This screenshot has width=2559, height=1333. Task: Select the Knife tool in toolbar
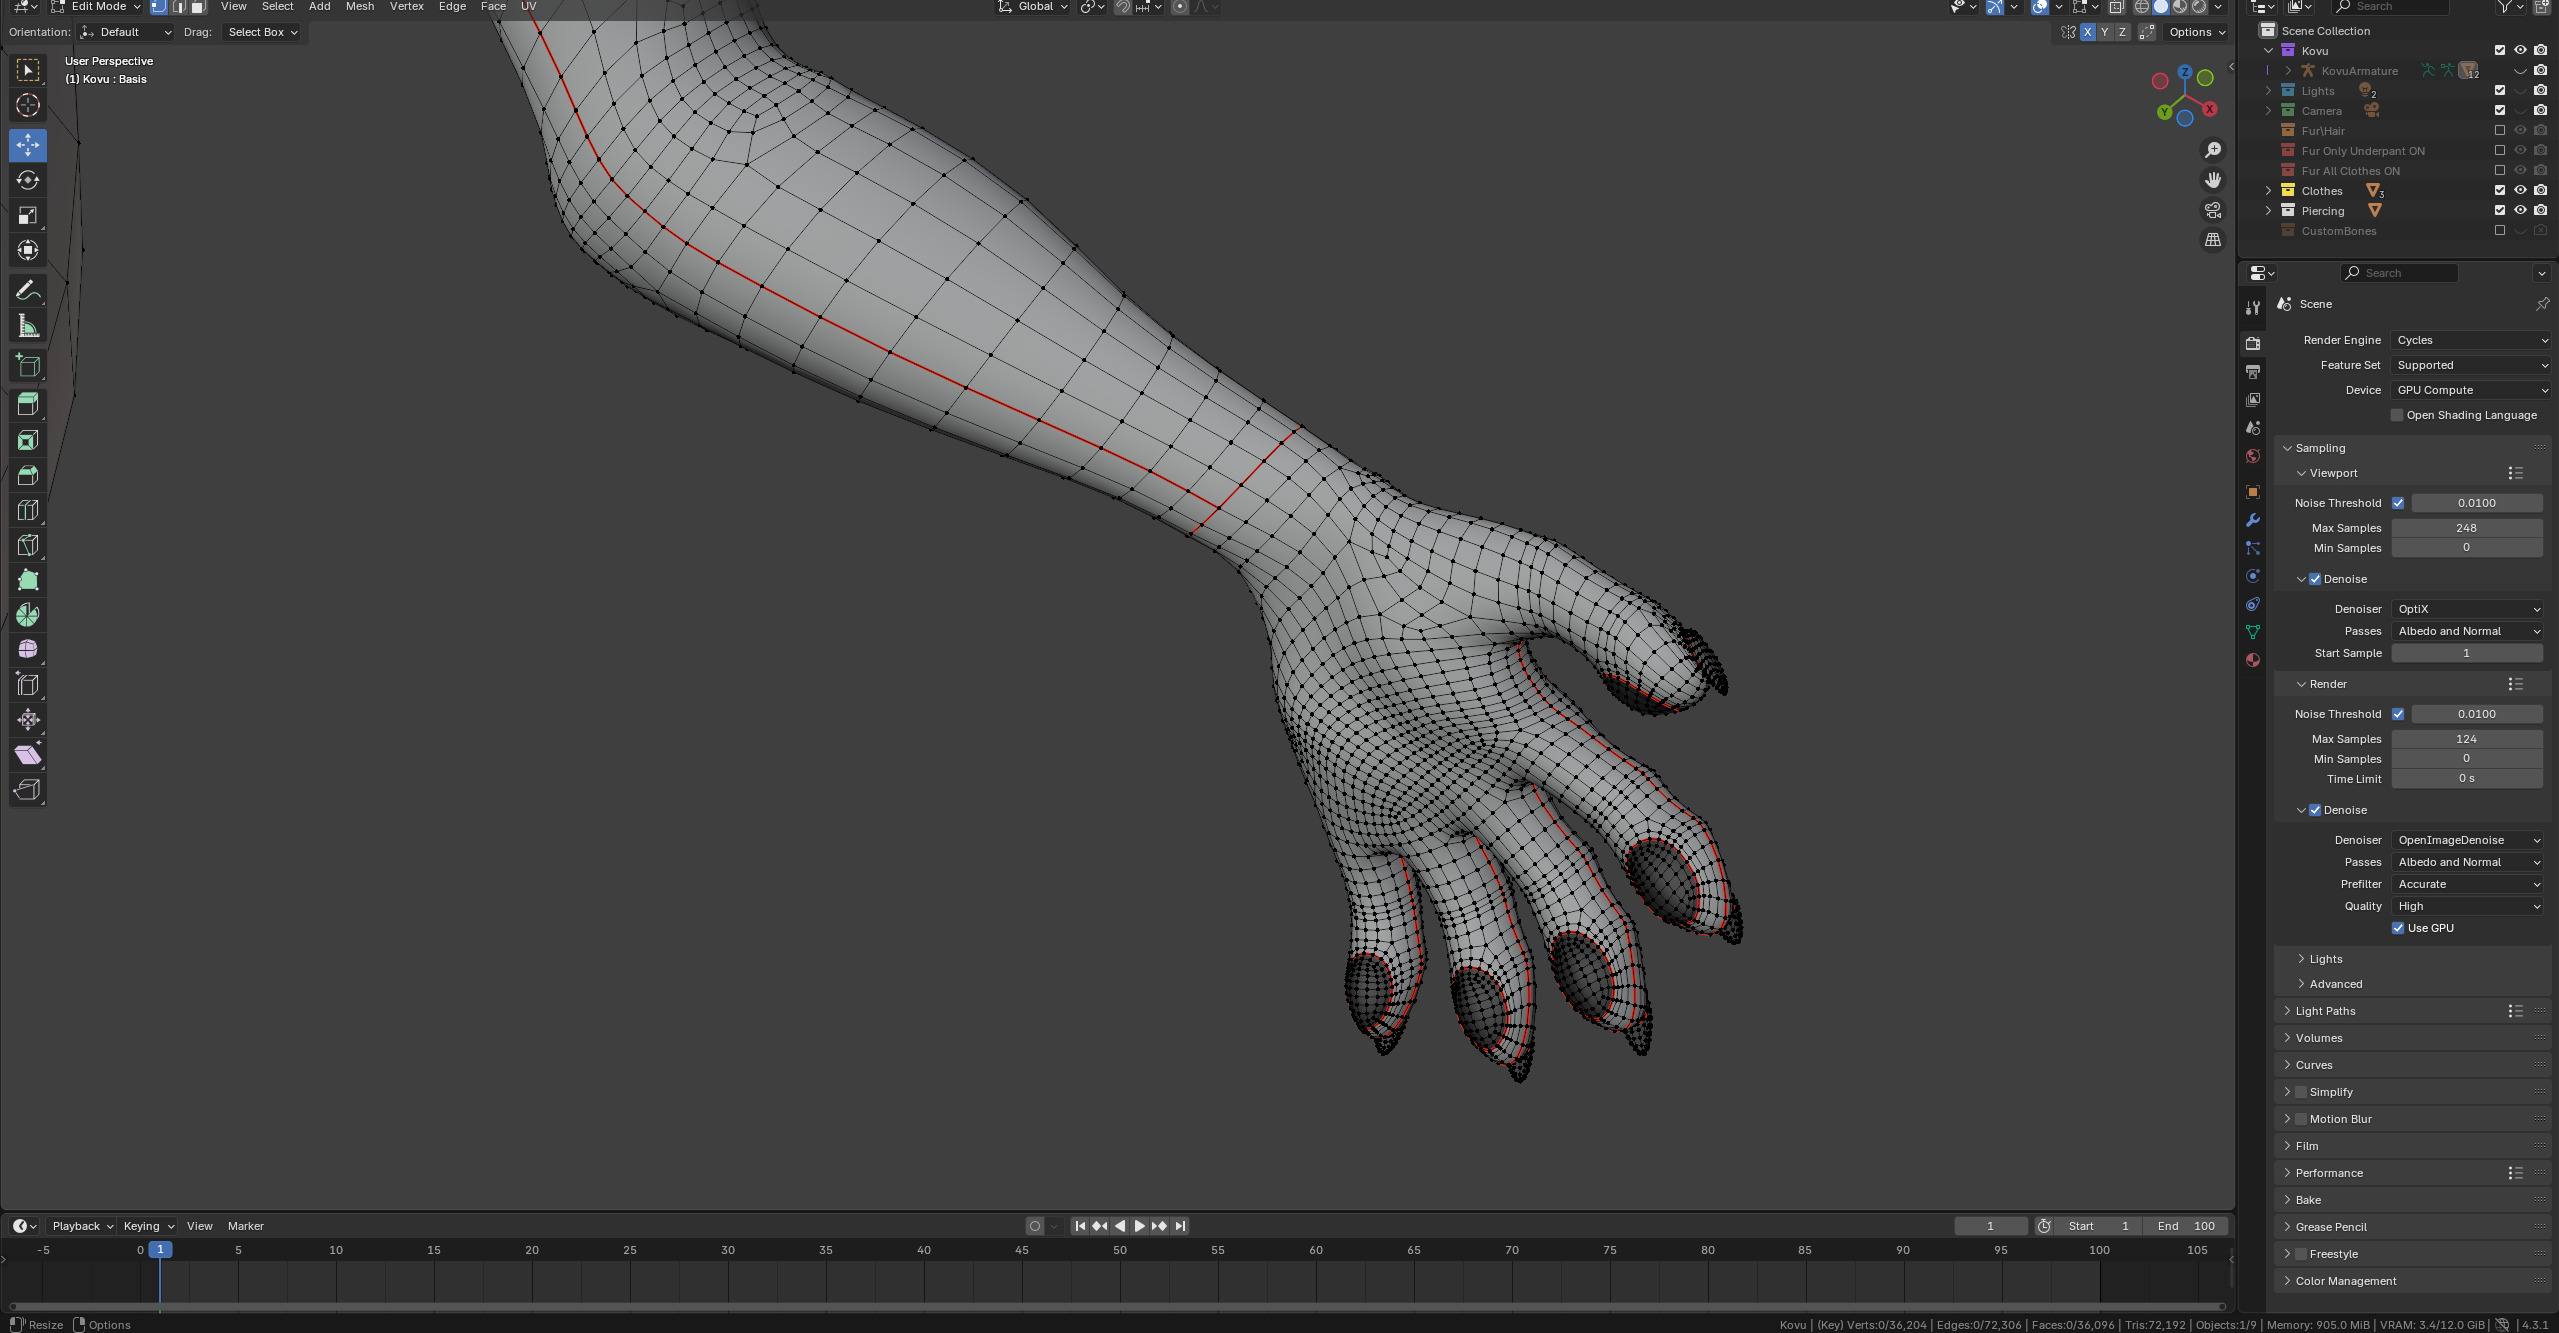pyautogui.click(x=28, y=545)
